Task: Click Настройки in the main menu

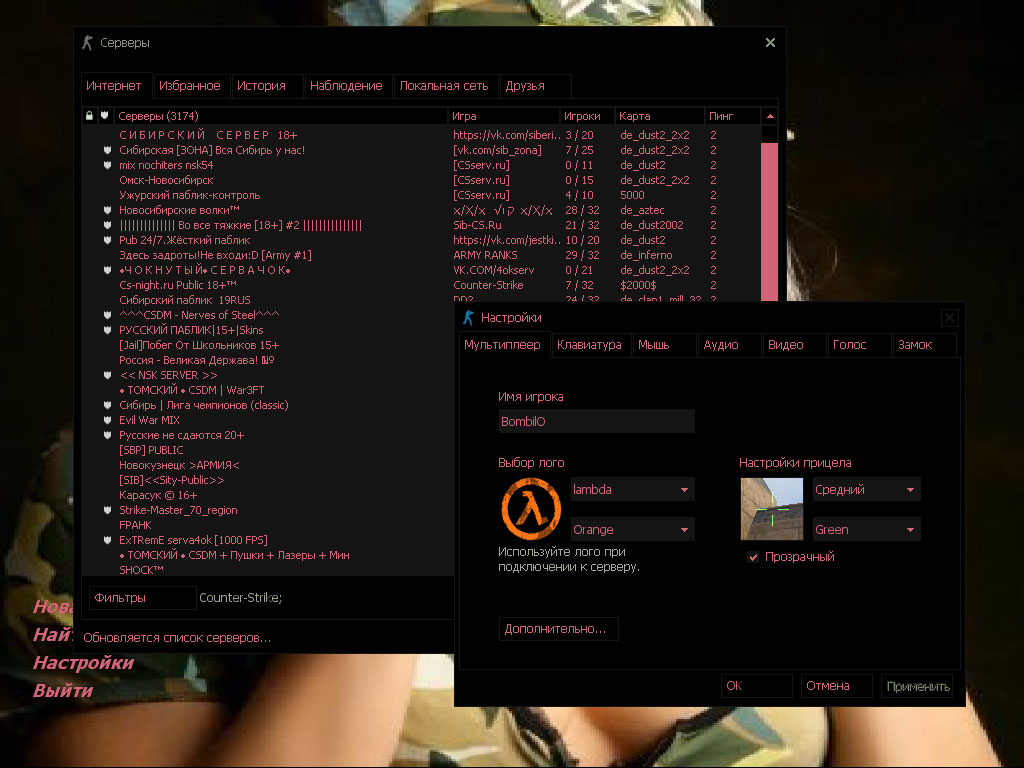Action: [84, 663]
